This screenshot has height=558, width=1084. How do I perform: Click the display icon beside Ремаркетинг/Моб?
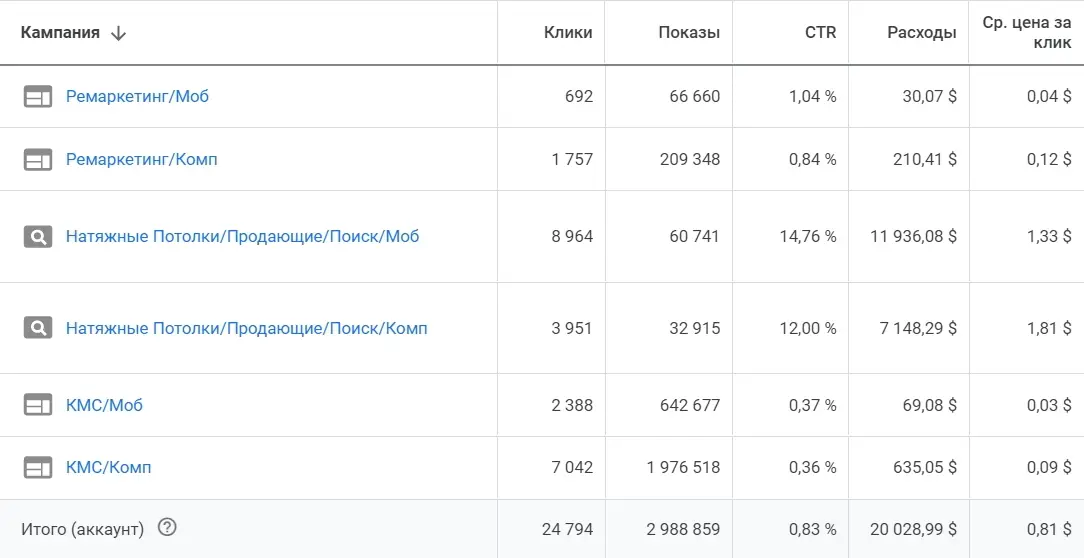38,97
